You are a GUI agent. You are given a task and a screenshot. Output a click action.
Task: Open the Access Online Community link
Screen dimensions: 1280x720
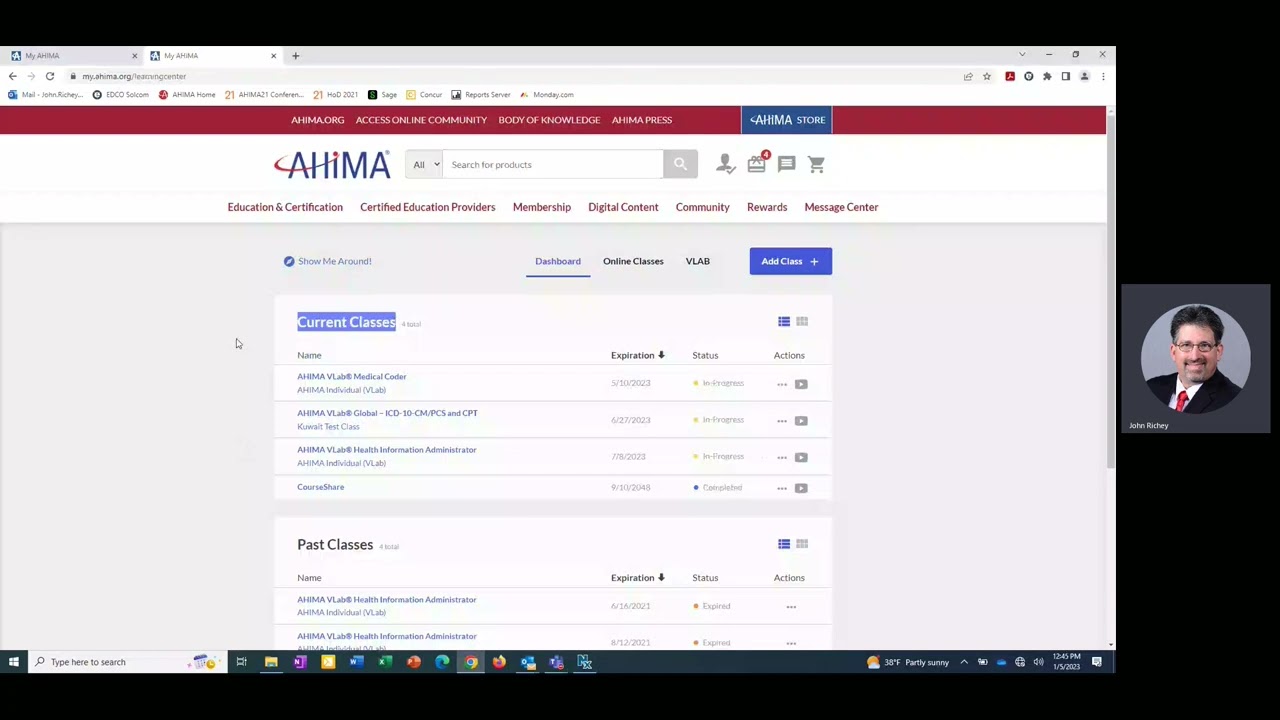coord(421,120)
